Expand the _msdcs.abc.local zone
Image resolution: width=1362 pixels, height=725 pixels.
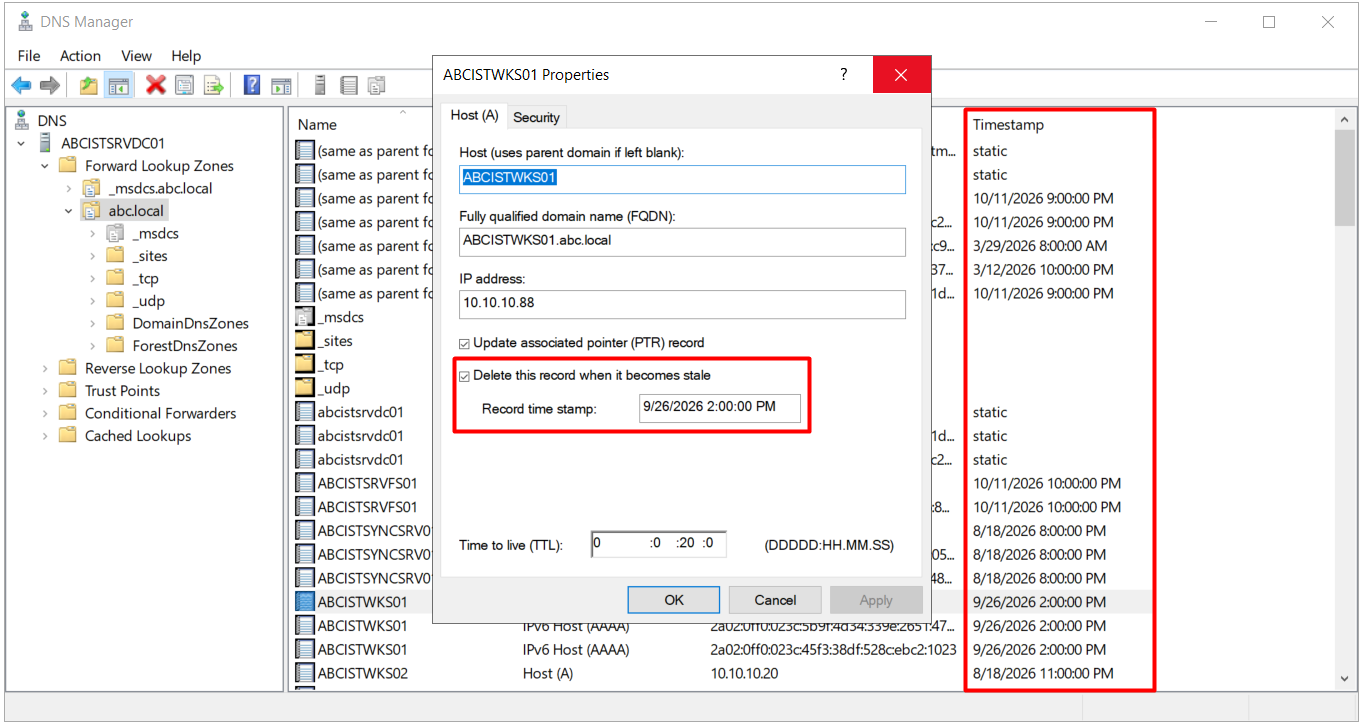68,188
